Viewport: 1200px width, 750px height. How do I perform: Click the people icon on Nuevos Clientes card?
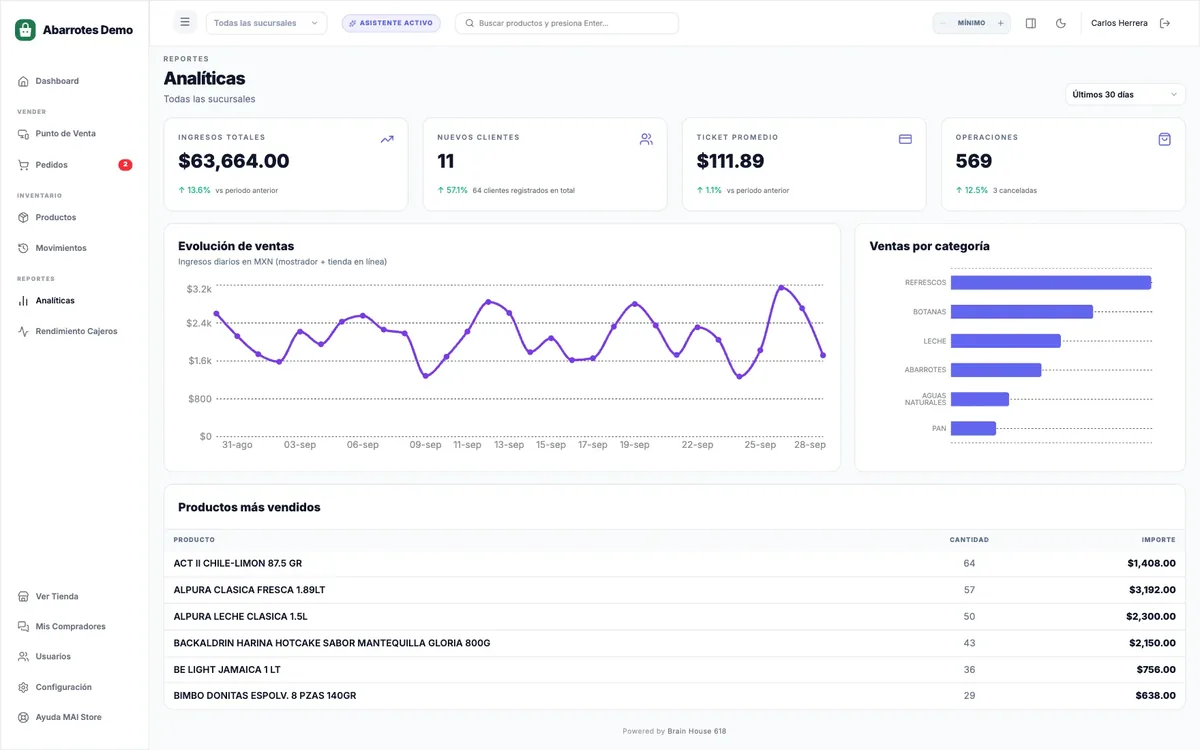tap(646, 139)
